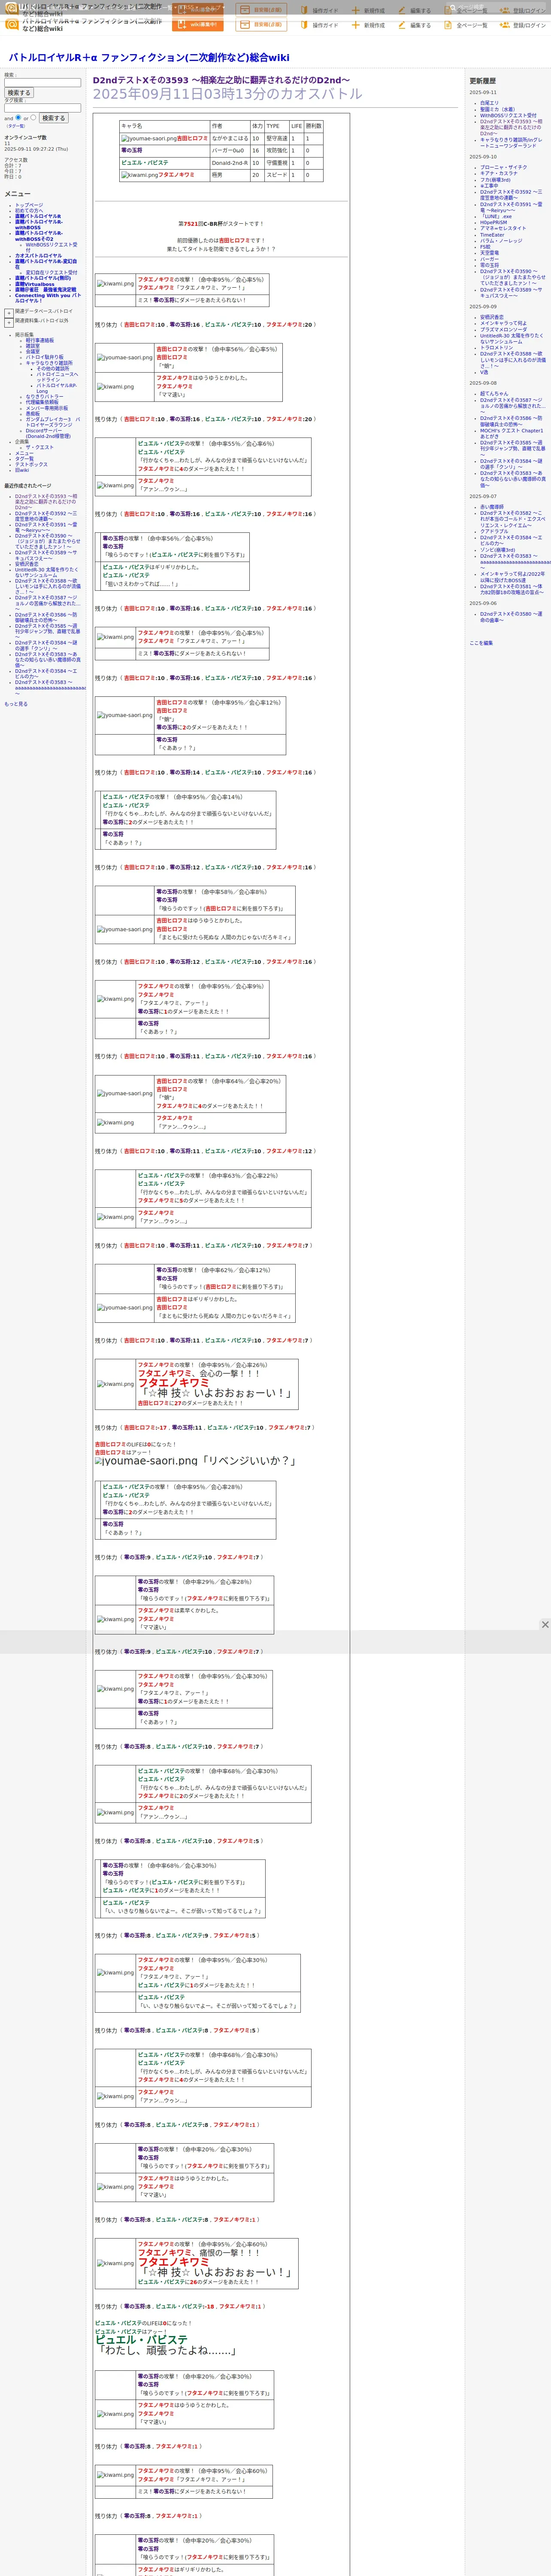Expand the 関連資料集-バトロイ以外 plus box
551x2576 pixels.
9,323
